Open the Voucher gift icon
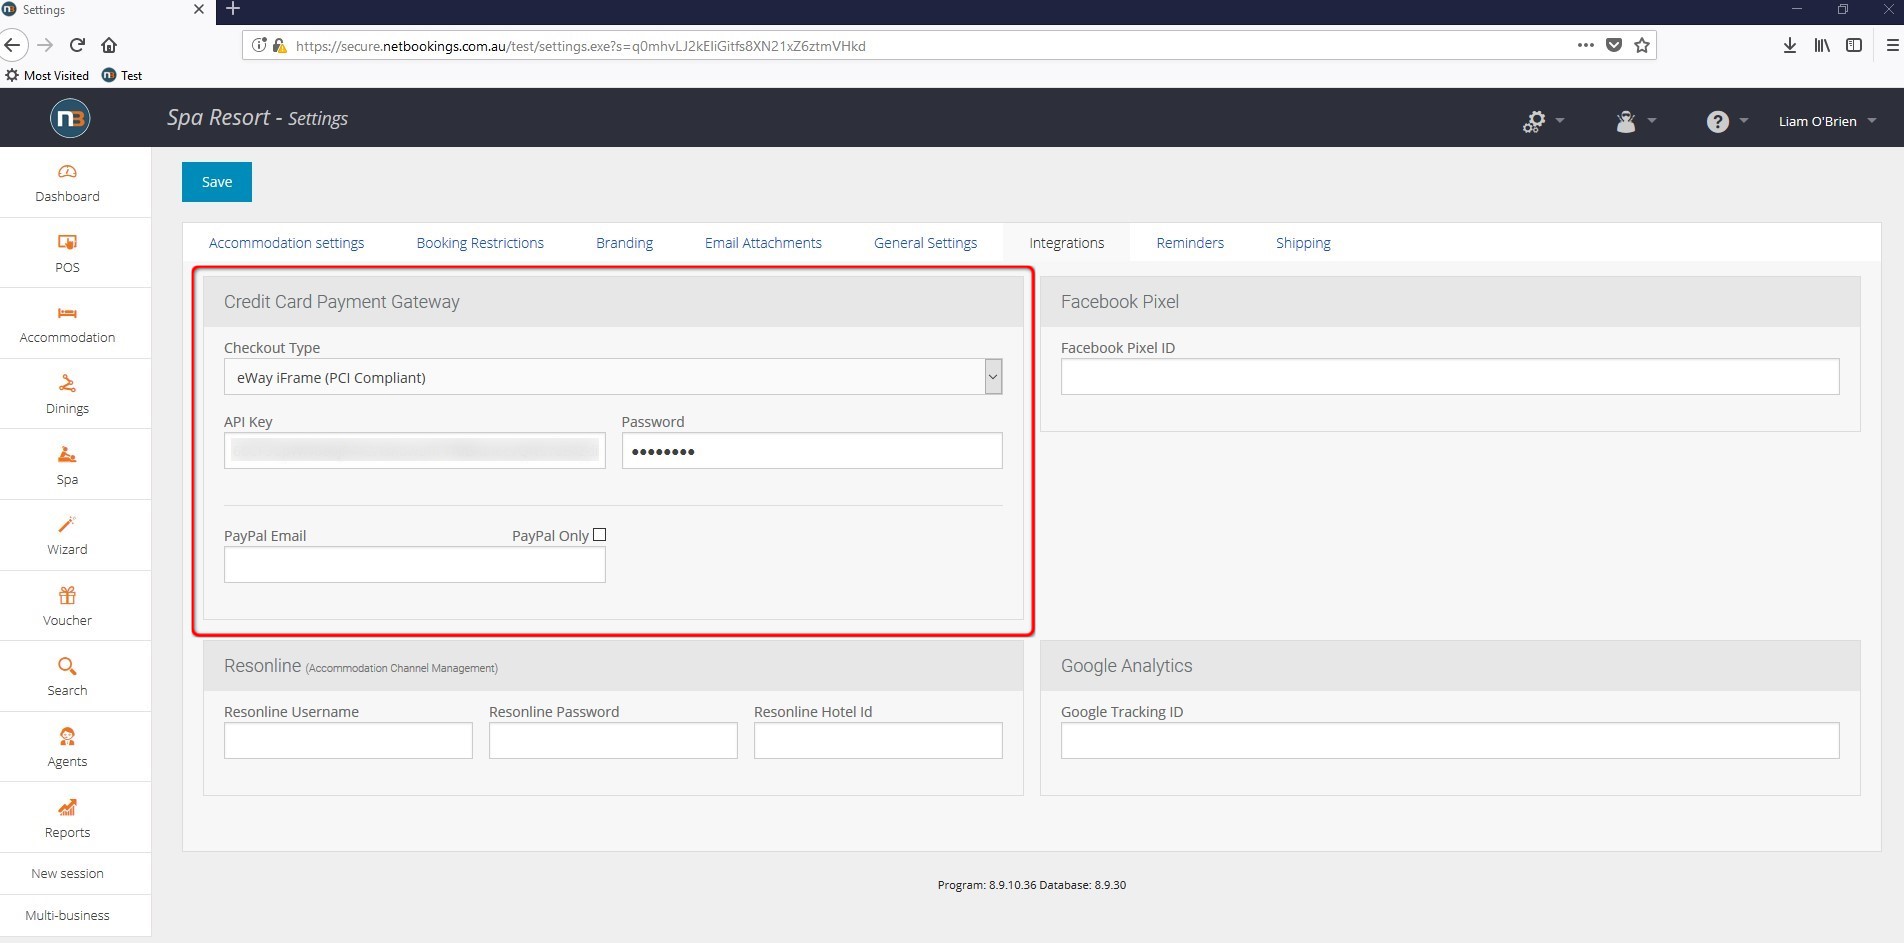Screen dimensions: 1904x943 (x=67, y=595)
